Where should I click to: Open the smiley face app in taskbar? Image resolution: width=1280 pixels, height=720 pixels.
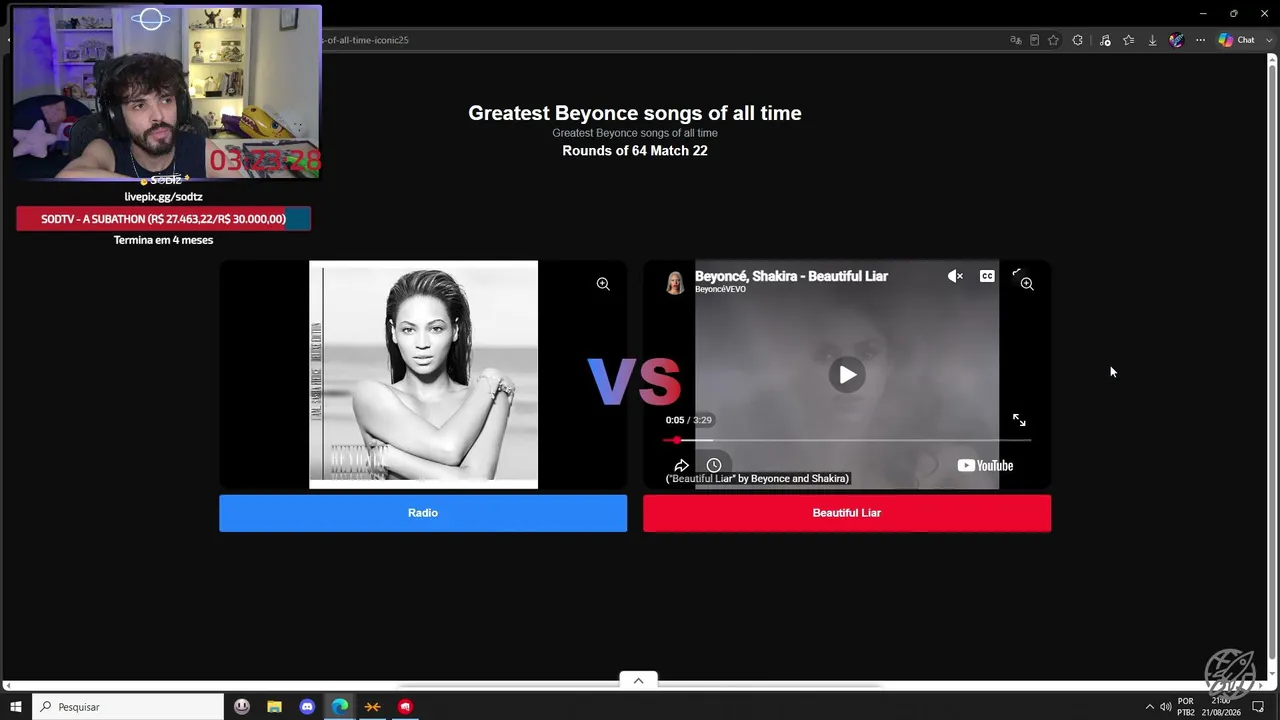pyautogui.click(x=242, y=707)
